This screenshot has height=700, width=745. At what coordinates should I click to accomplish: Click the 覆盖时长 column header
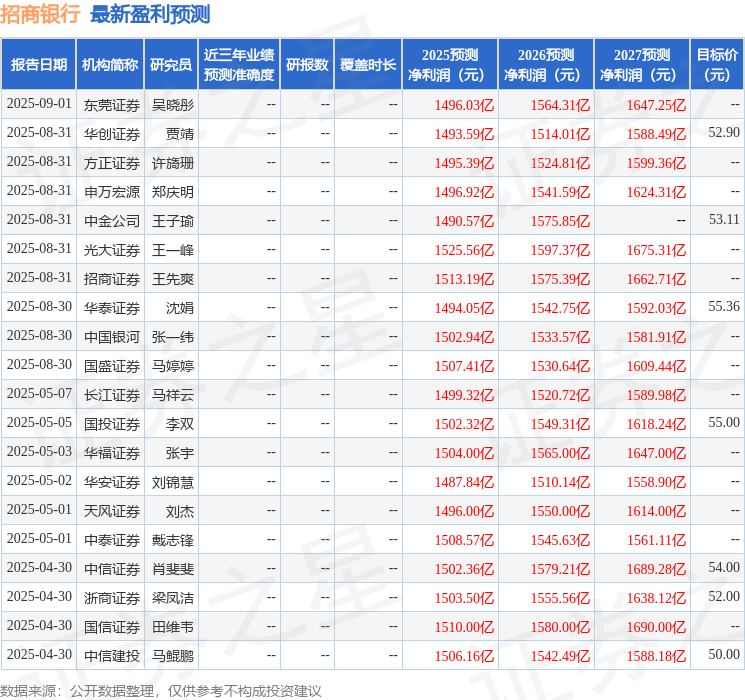368,65
